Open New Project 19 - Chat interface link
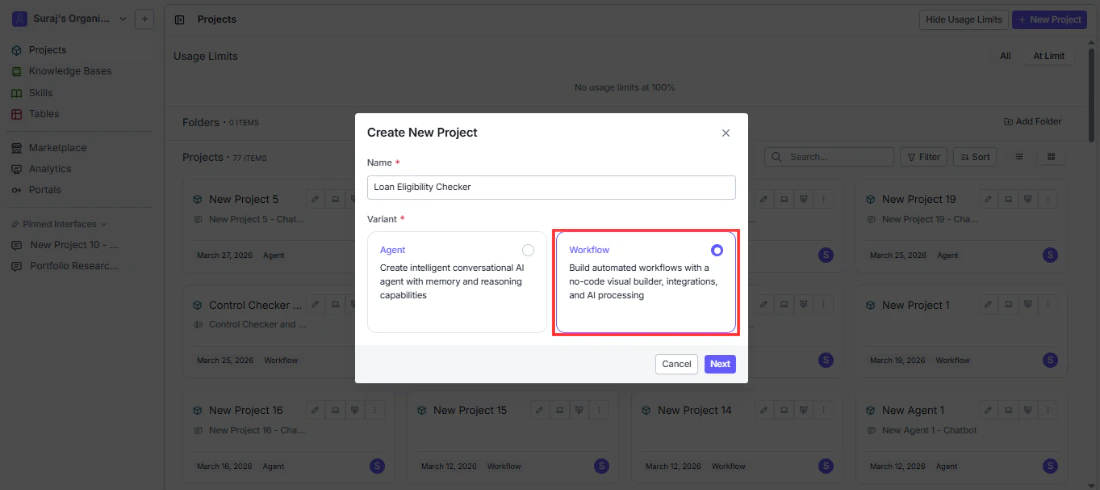The height and width of the screenshot is (490, 1100). 930,219
